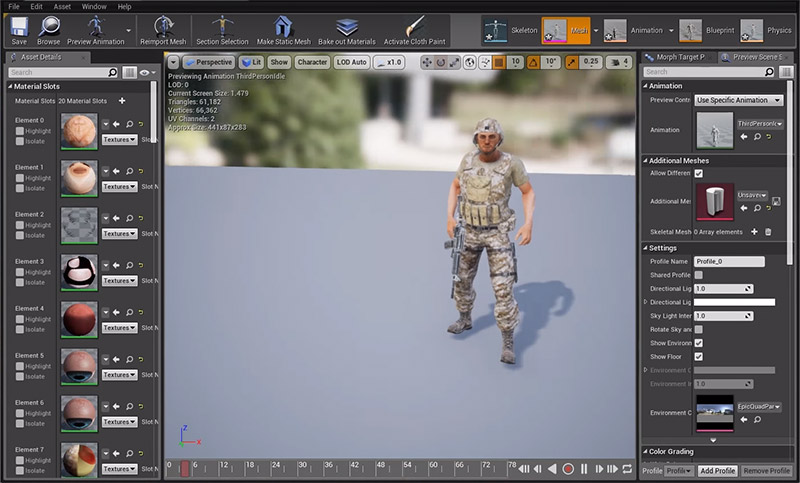Switch to the Skeleton editor tab

click(x=510, y=31)
